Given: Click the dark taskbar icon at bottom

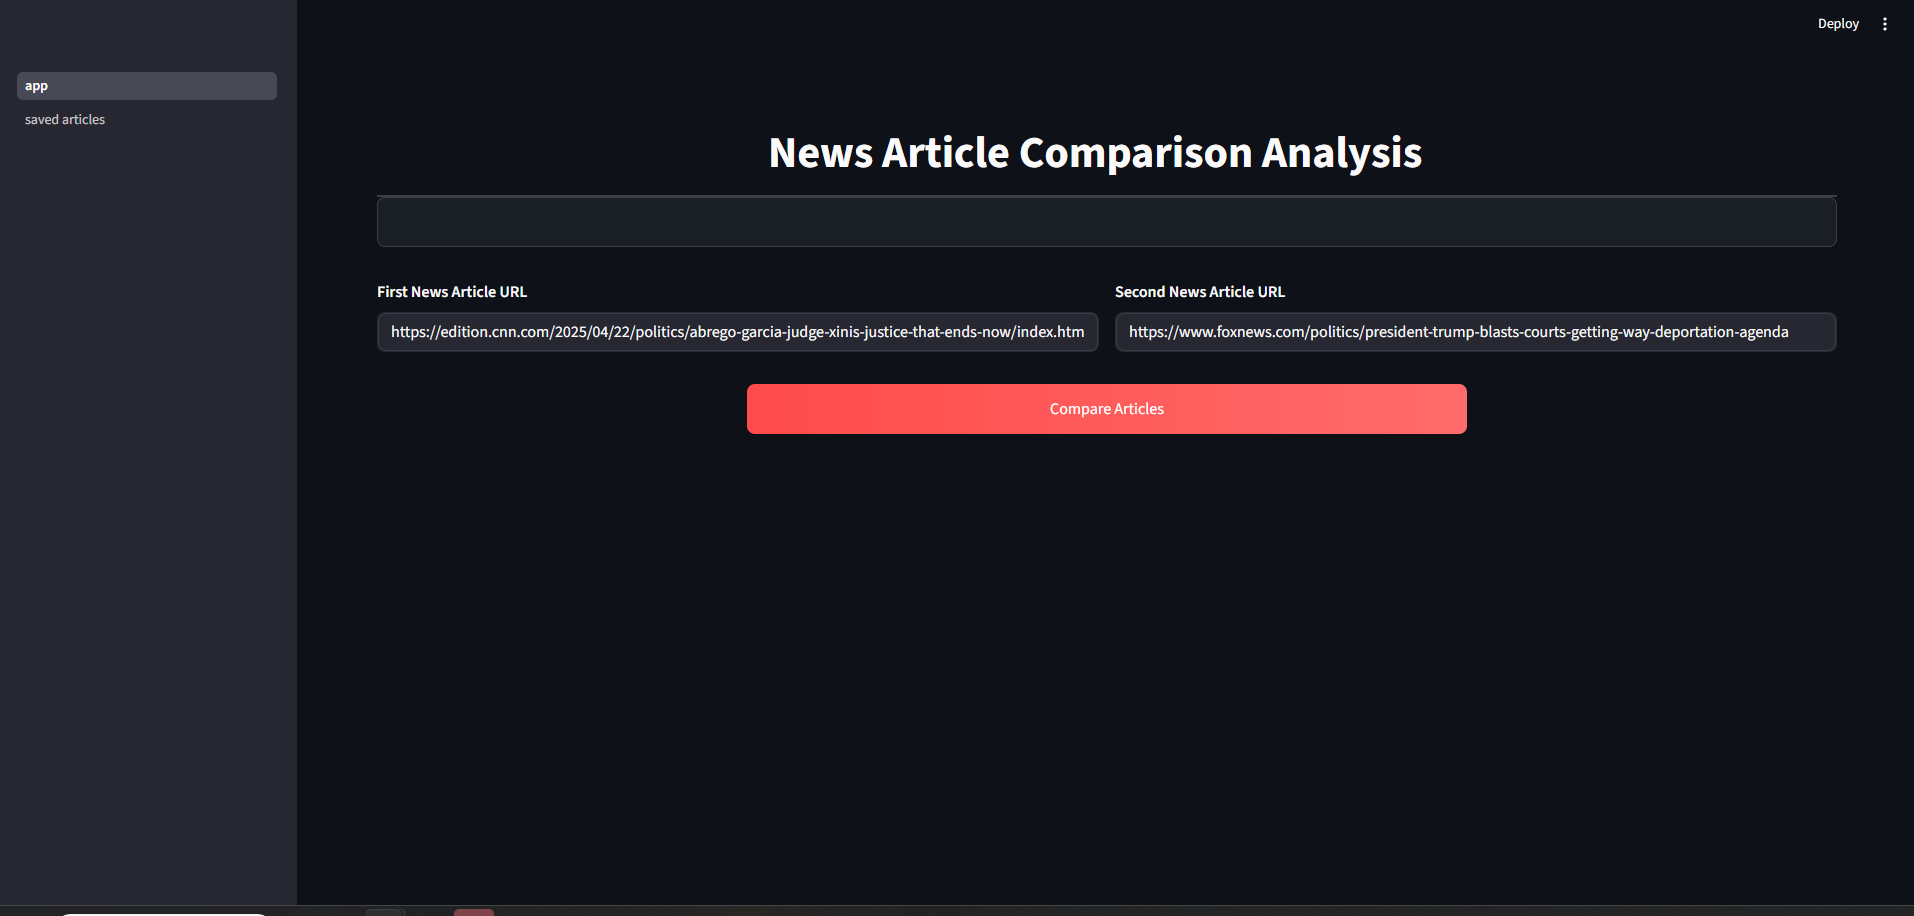Looking at the screenshot, I should 384,912.
